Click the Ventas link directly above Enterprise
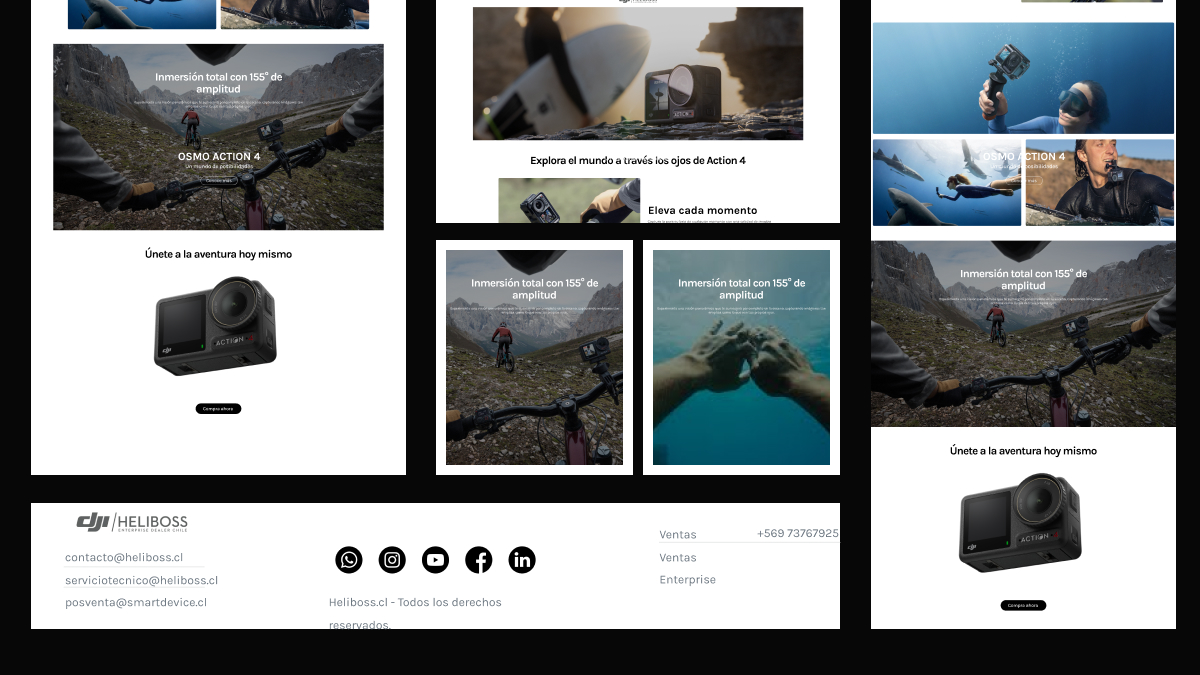 pyautogui.click(x=678, y=557)
